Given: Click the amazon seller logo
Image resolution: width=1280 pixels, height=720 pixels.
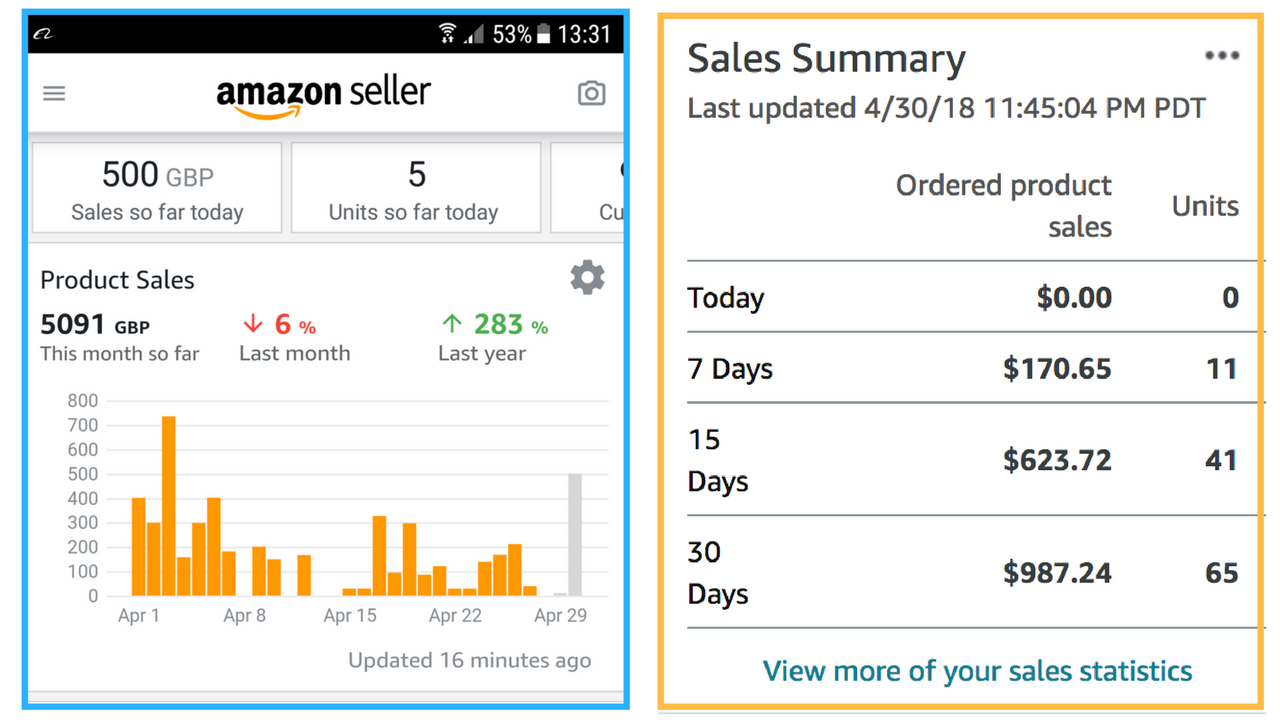Looking at the screenshot, I should pyautogui.click(x=323, y=97).
